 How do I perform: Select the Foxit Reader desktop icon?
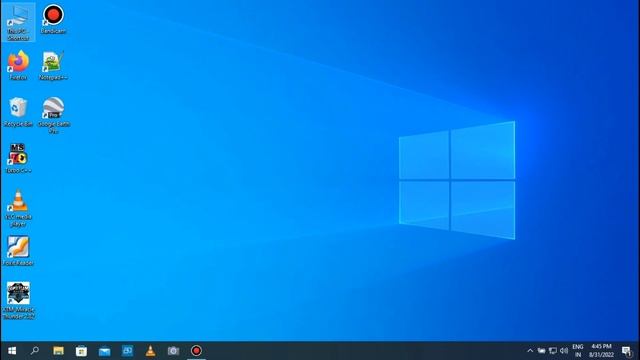click(18, 251)
